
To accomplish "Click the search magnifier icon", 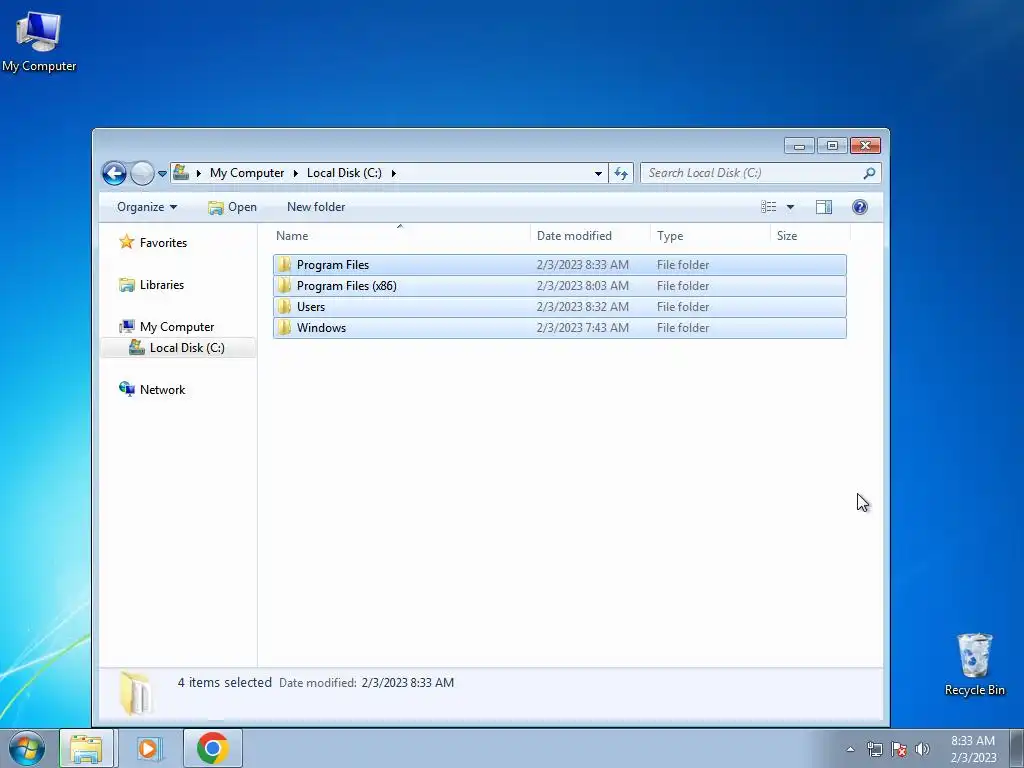I will click(x=869, y=173).
